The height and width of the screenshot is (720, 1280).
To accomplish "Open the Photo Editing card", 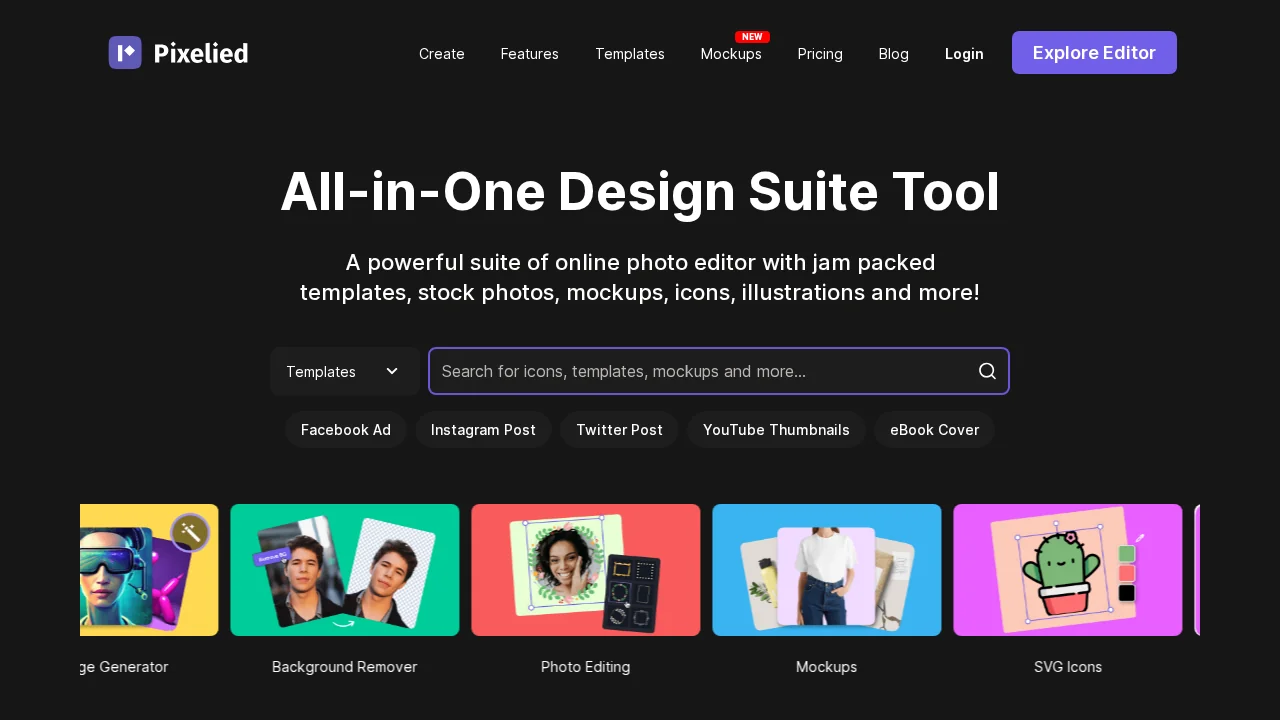I will click(585, 570).
